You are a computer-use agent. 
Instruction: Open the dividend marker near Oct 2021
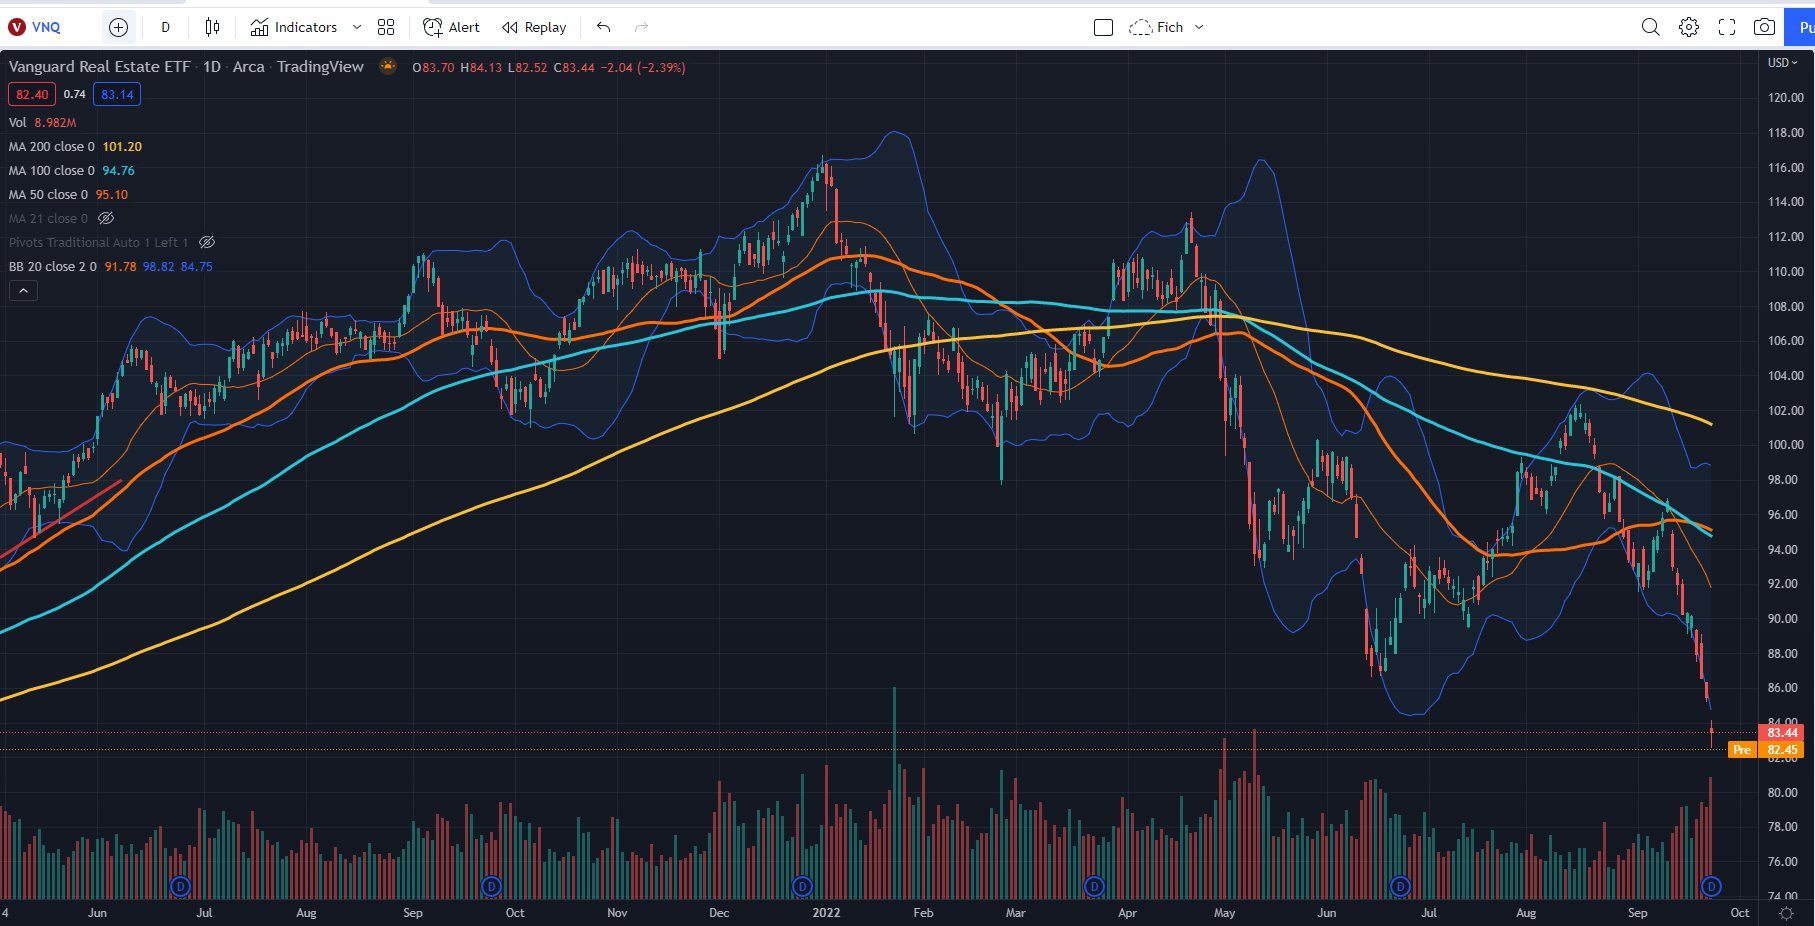tap(491, 886)
